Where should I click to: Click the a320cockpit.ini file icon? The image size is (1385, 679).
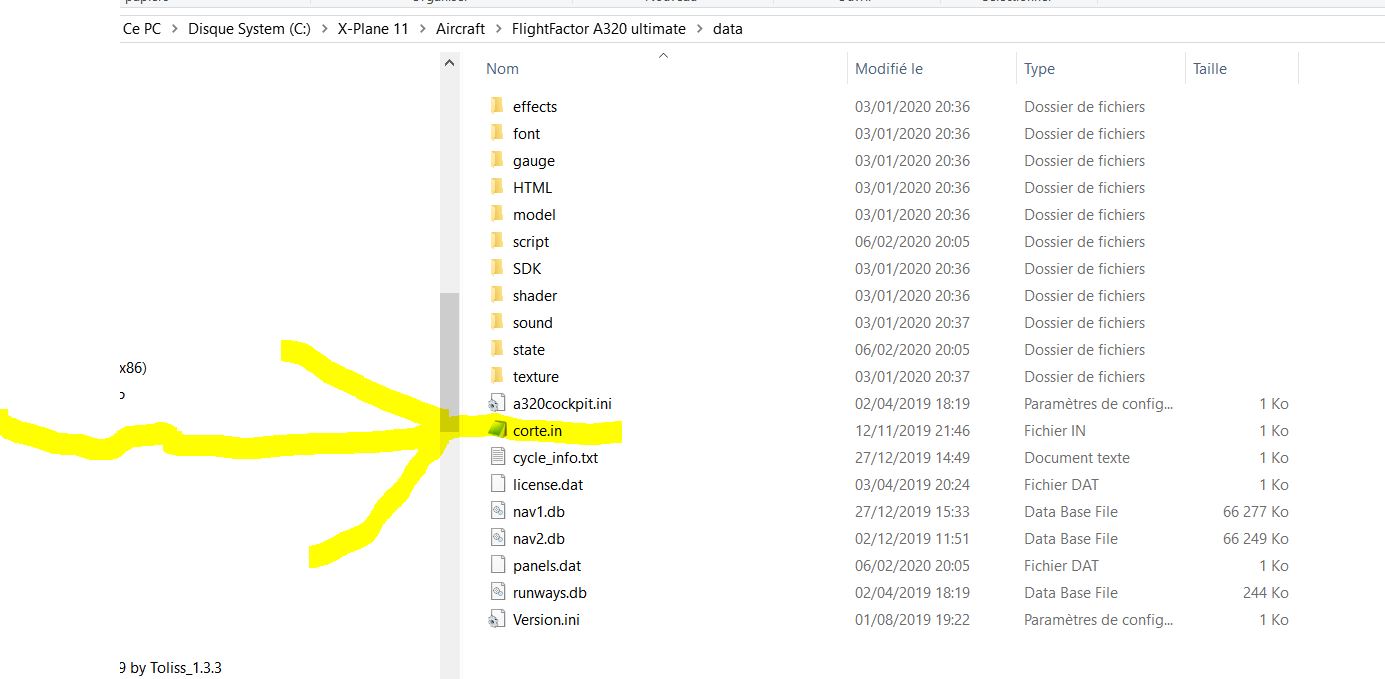[x=498, y=403]
